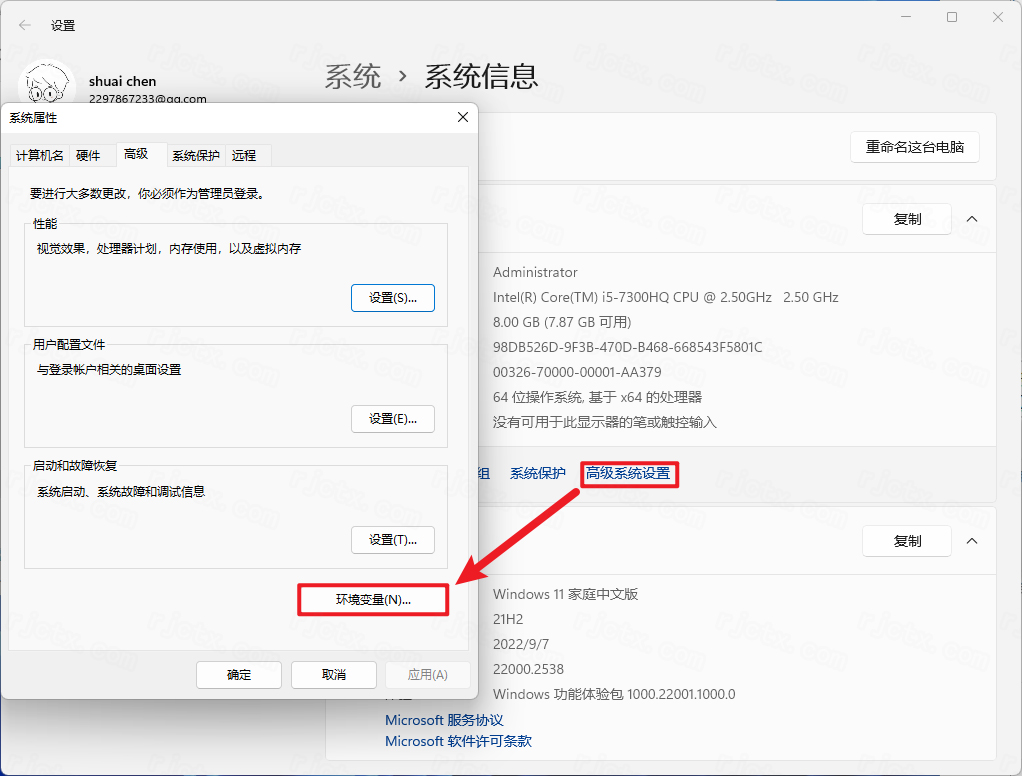Open the 高级系统设置 link
This screenshot has height=776, width=1022.
pos(628,473)
